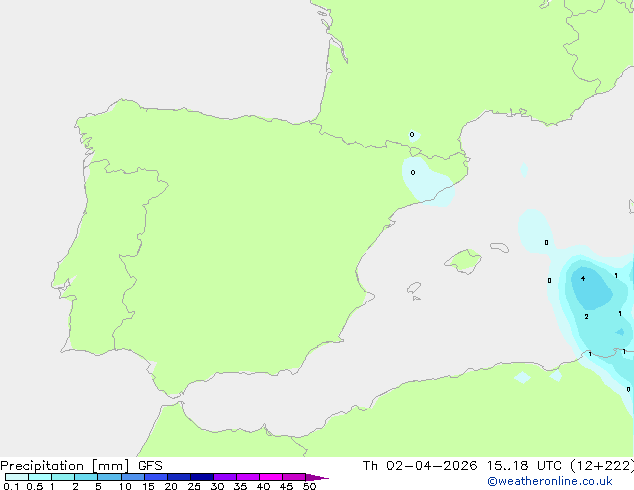Click the '50' legend scale label
The image size is (634, 490).
pos(309,486)
